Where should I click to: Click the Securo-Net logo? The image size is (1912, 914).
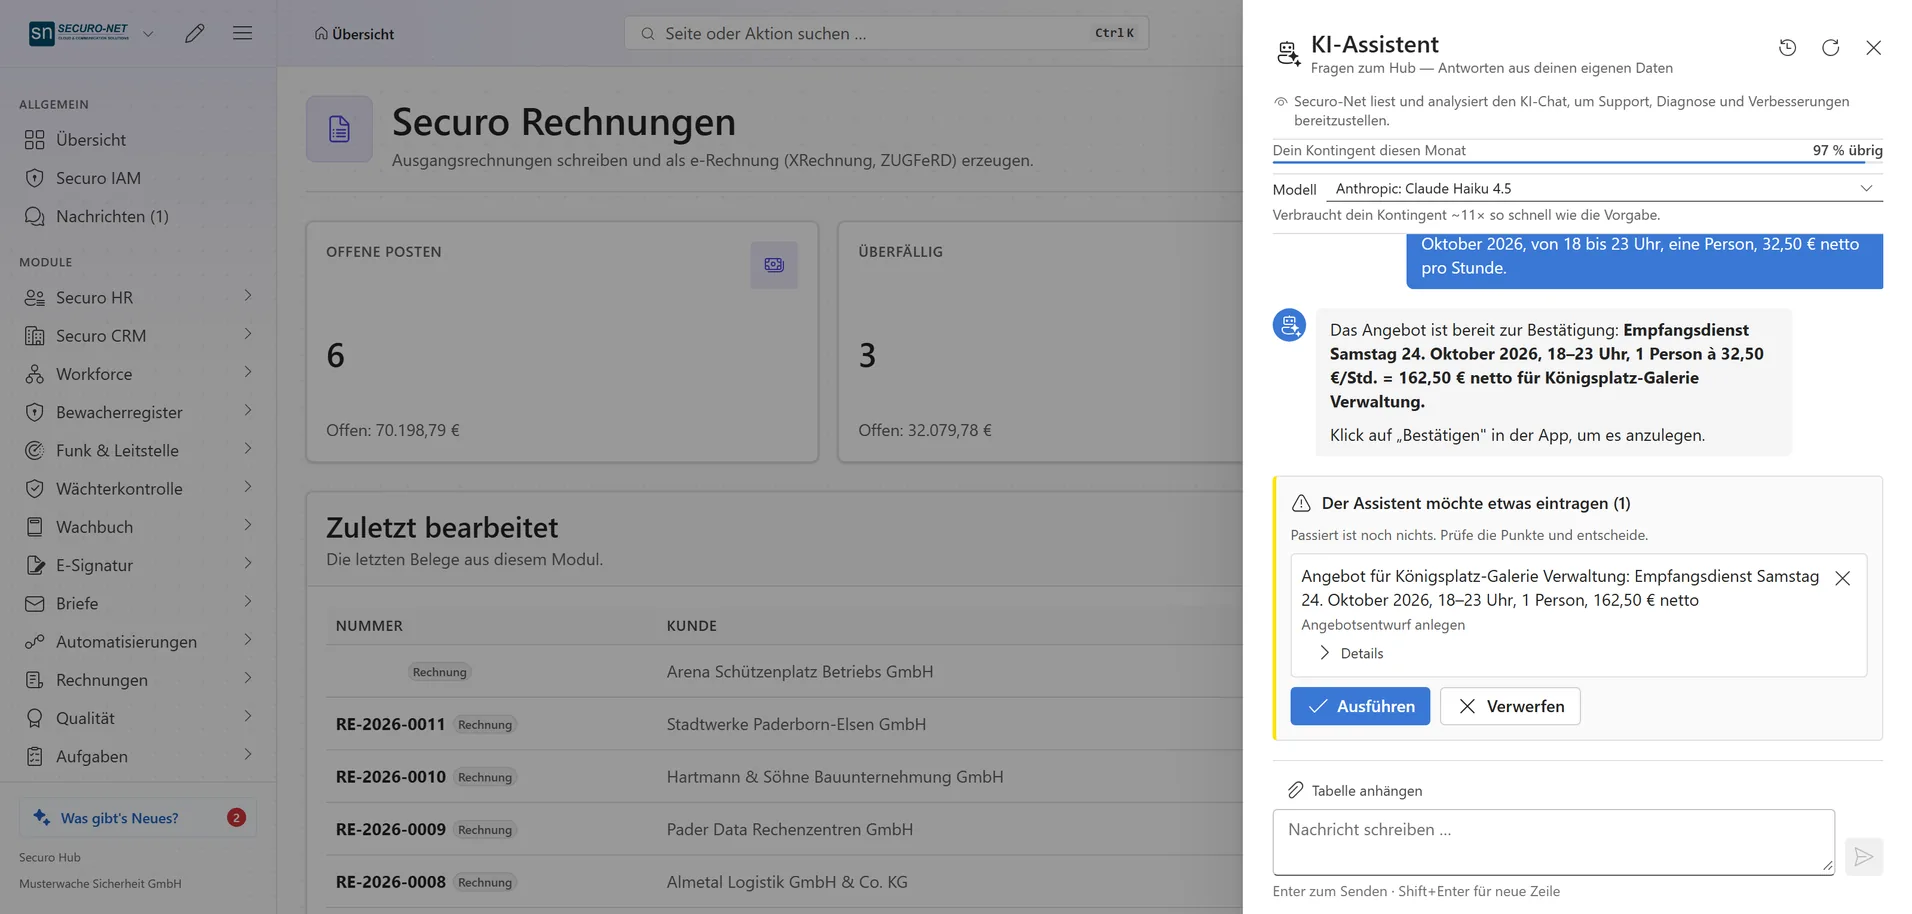coord(79,33)
